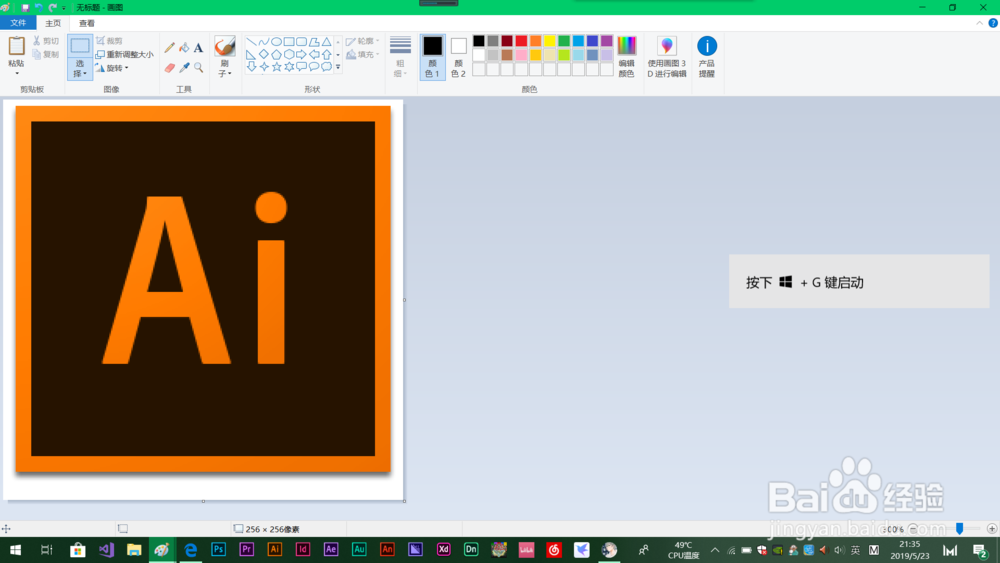1000x563 pixels.
Task: Open File Explorer from the taskbar
Action: 134,550
